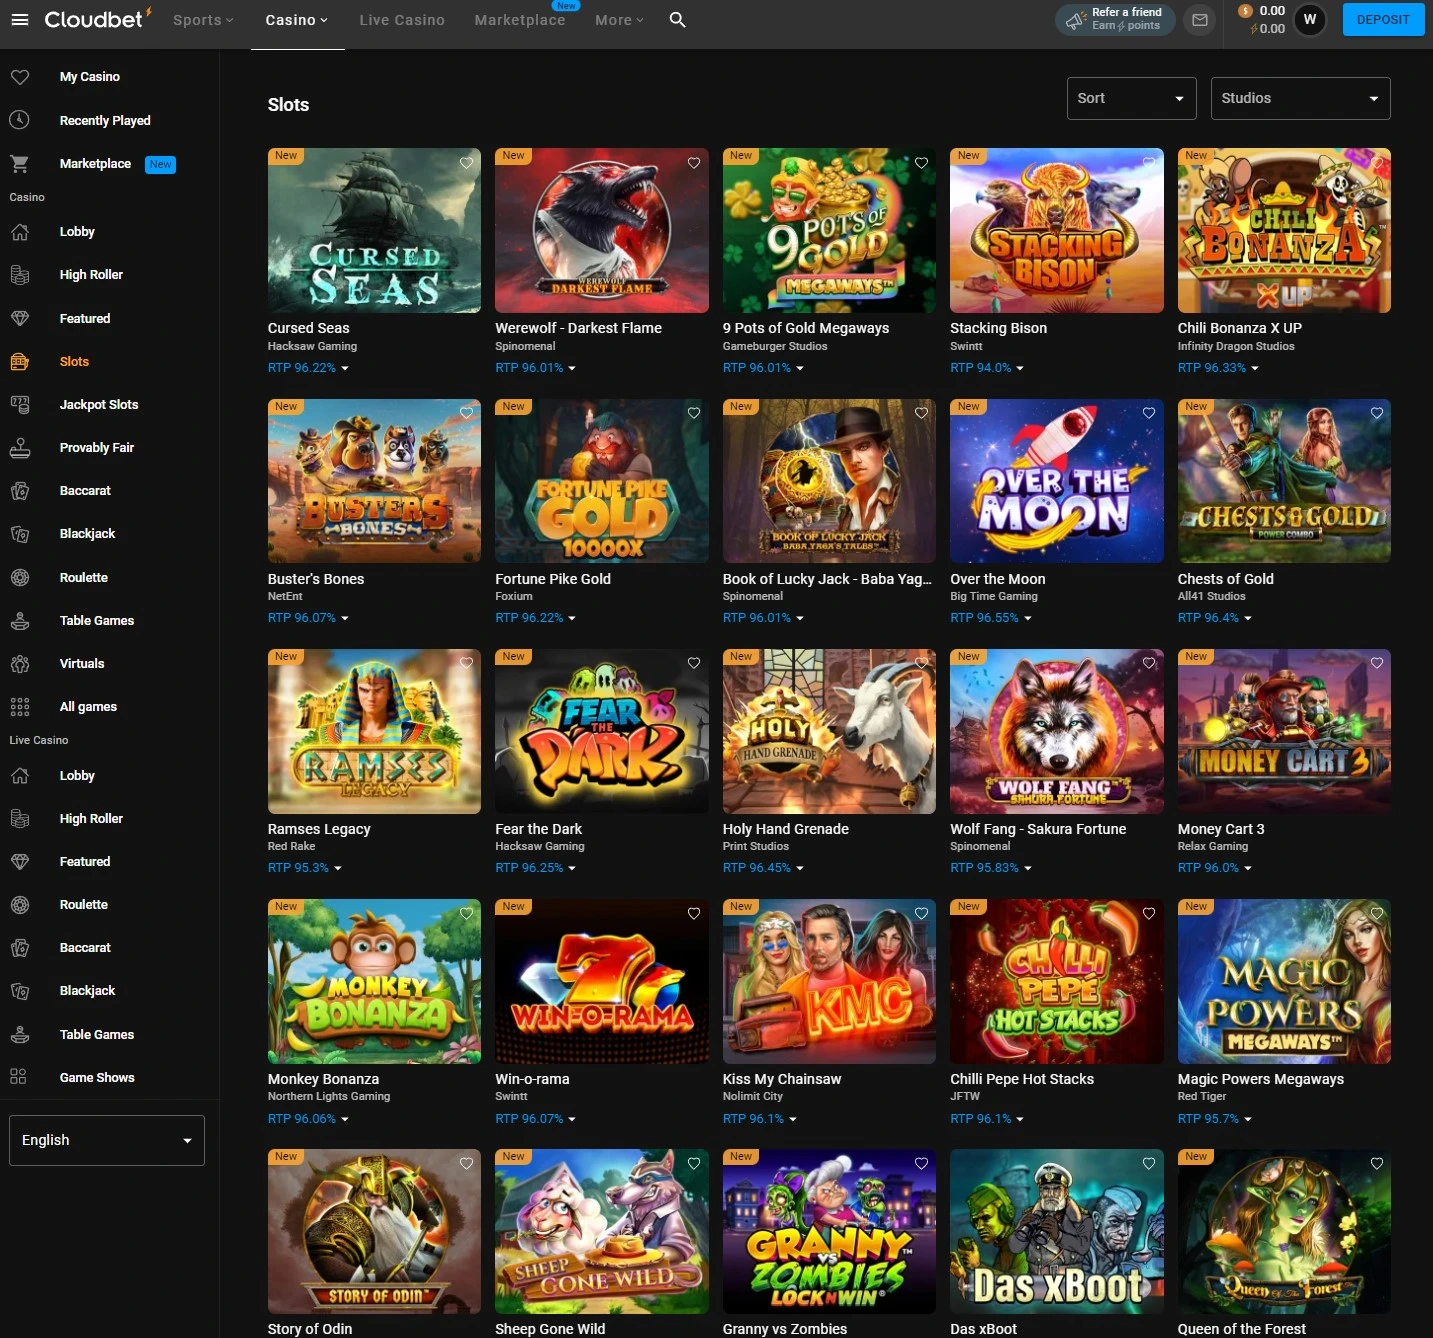Open Wolf Fang - Sakura Fortune title link

[x=1038, y=829]
